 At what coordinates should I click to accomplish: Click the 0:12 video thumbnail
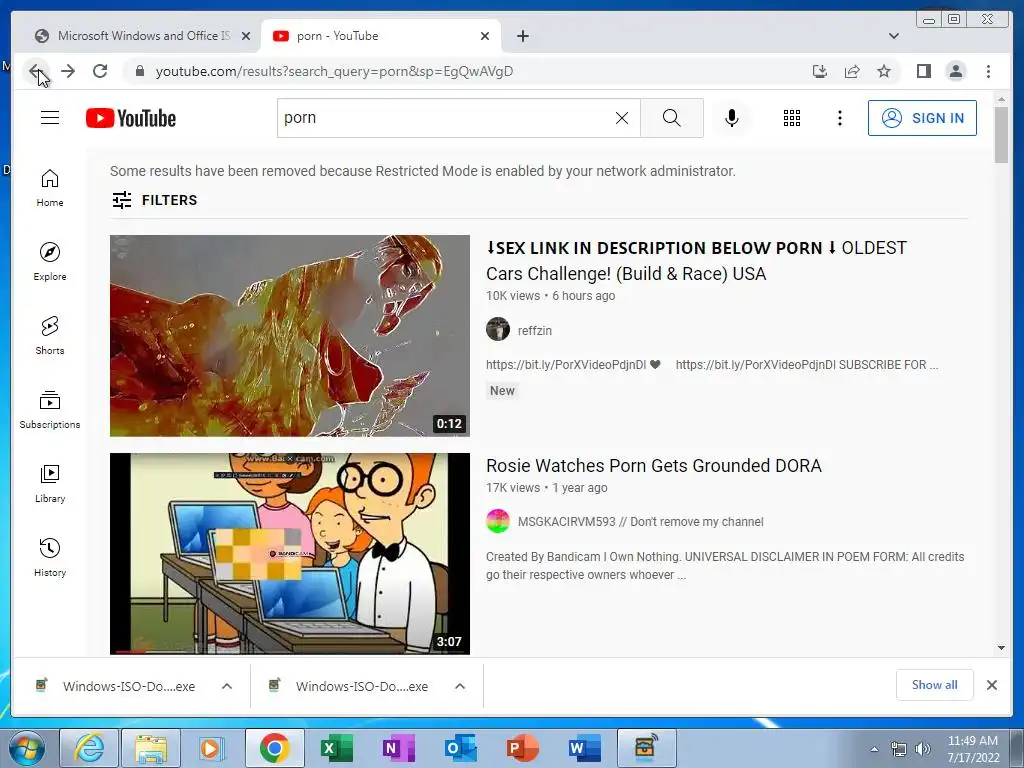(x=290, y=336)
